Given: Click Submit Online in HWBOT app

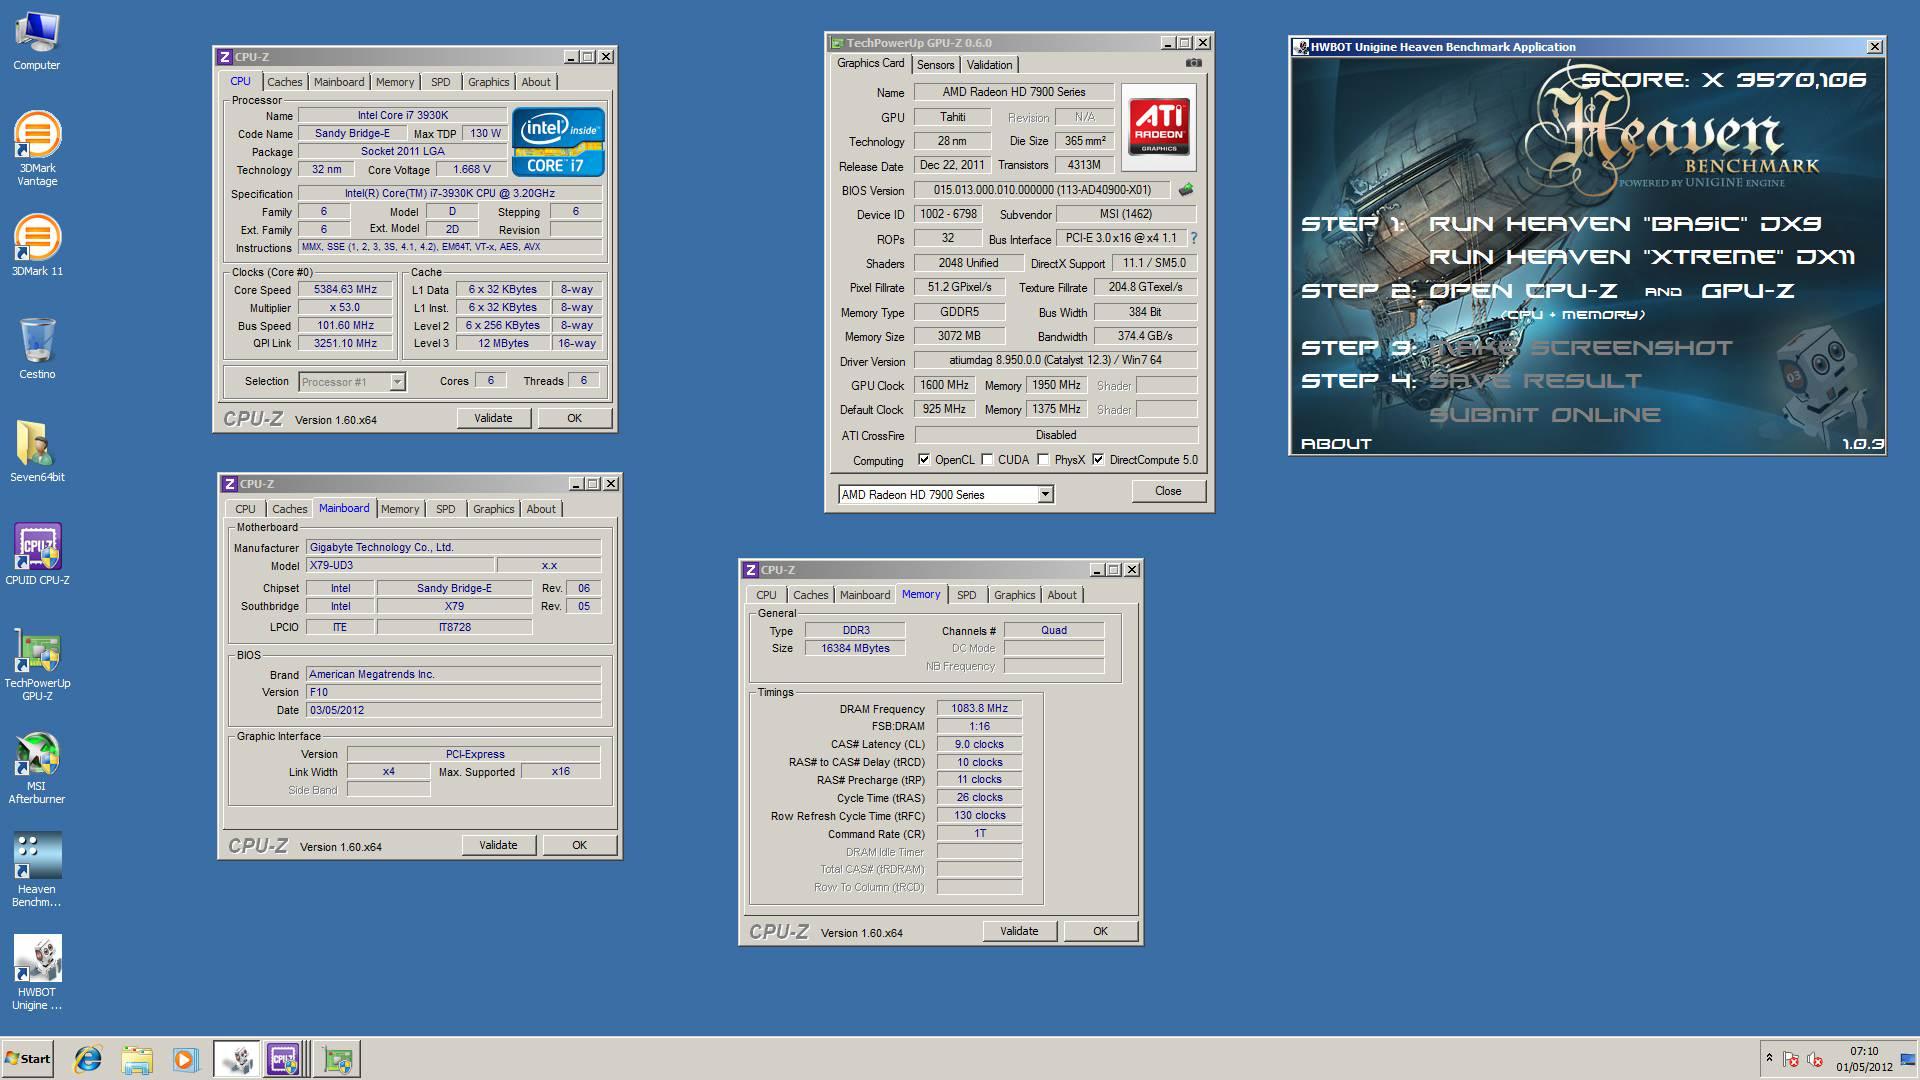Looking at the screenshot, I should pyautogui.click(x=1545, y=415).
